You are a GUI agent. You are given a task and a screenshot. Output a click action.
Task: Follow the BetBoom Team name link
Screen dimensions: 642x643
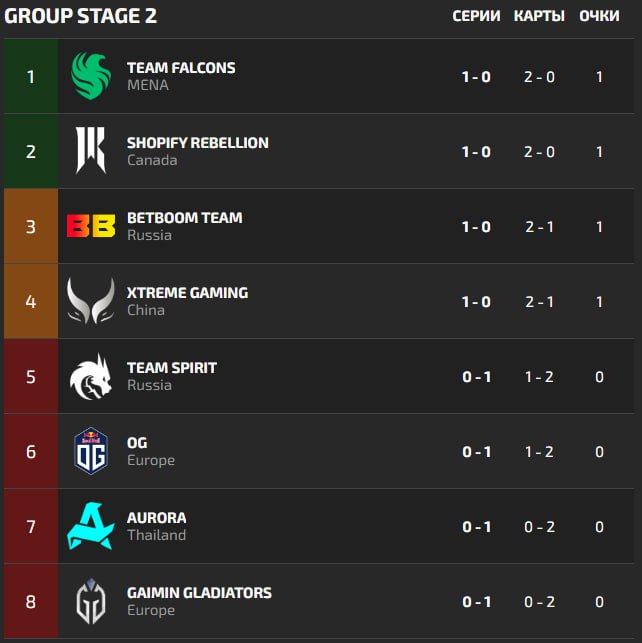pos(185,218)
